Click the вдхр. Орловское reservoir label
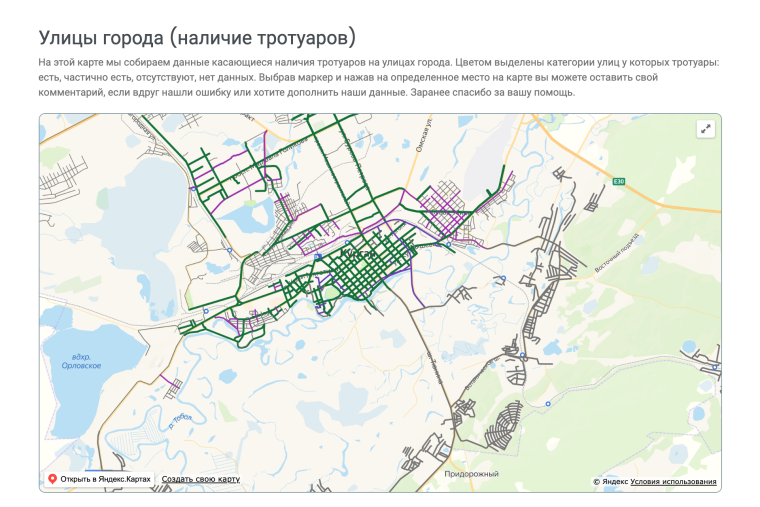Screen dimensions: 760x507 pos(80,361)
